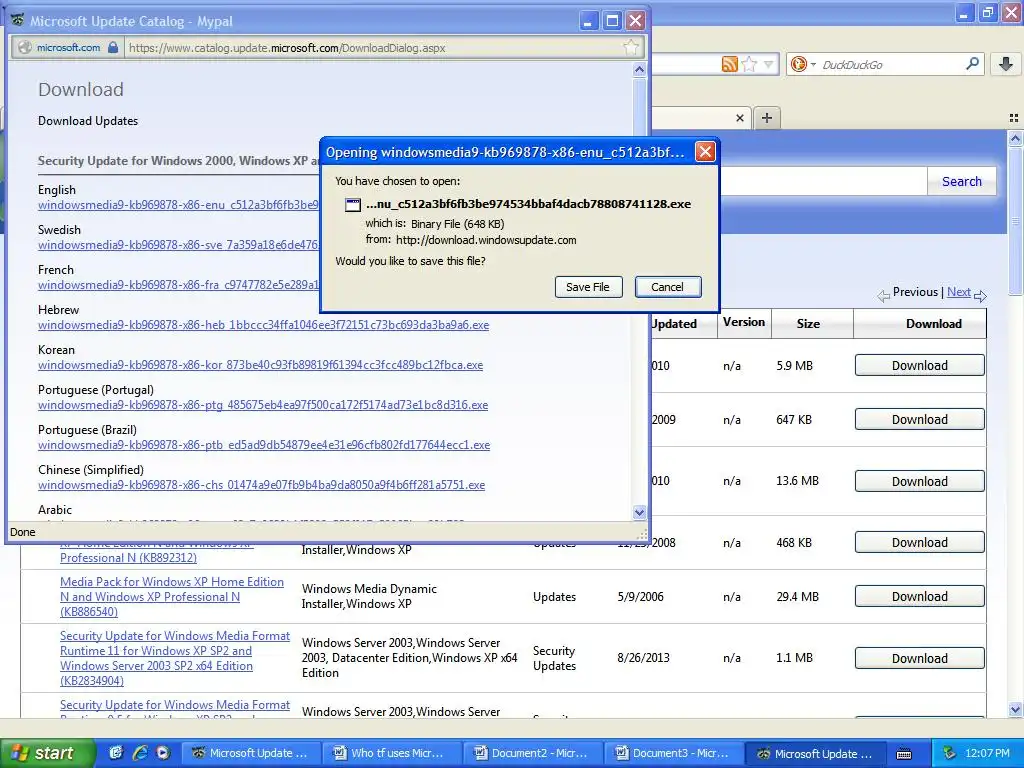Launch Internet Explorer from quick launch
Image resolution: width=1024 pixels, height=768 pixels.
coord(140,753)
